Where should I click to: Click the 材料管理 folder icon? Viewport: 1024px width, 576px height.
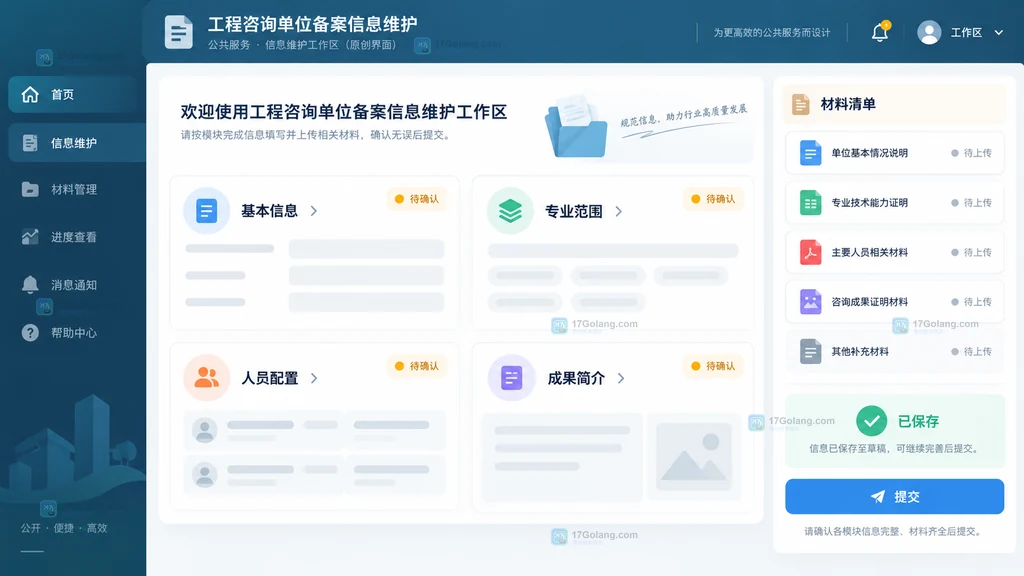point(30,189)
